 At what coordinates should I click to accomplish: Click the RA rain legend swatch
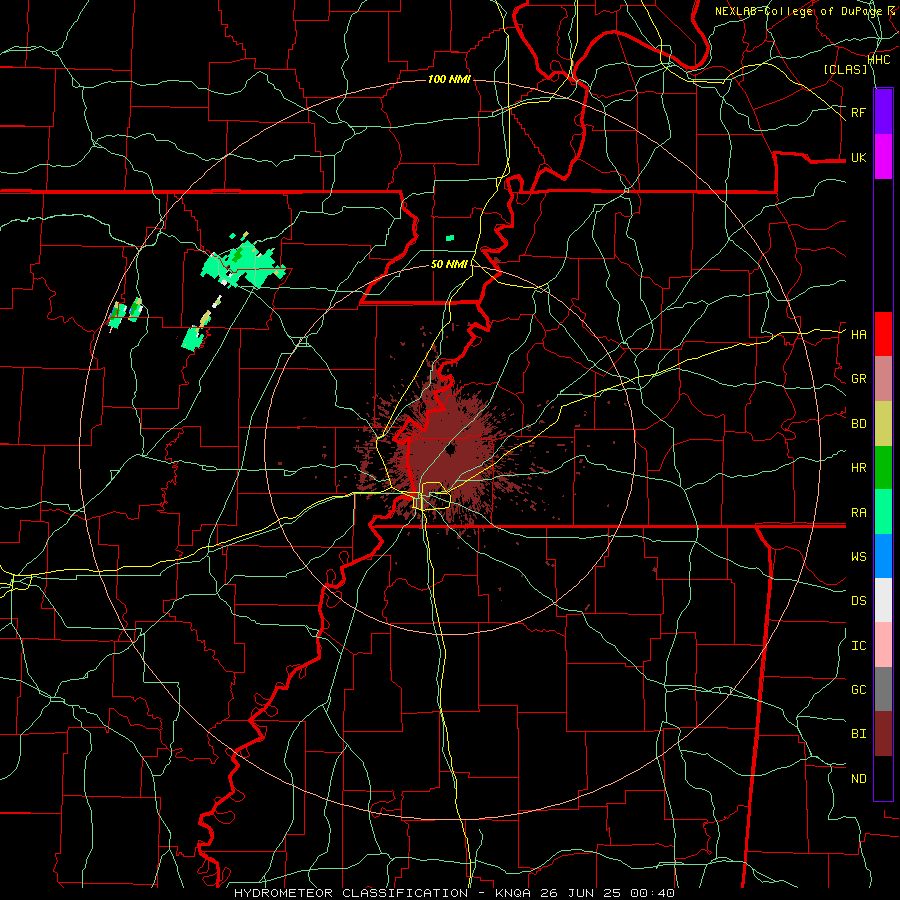pyautogui.click(x=883, y=512)
